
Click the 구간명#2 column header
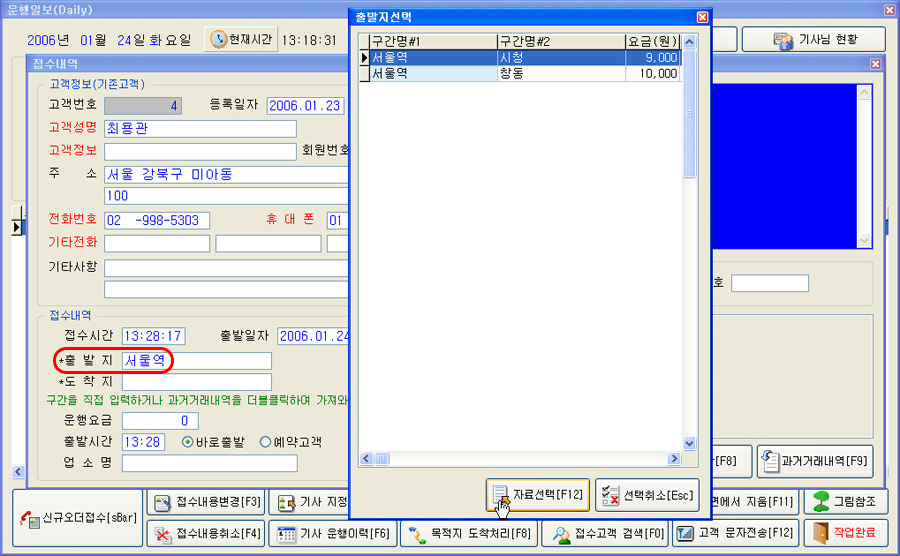561,41
